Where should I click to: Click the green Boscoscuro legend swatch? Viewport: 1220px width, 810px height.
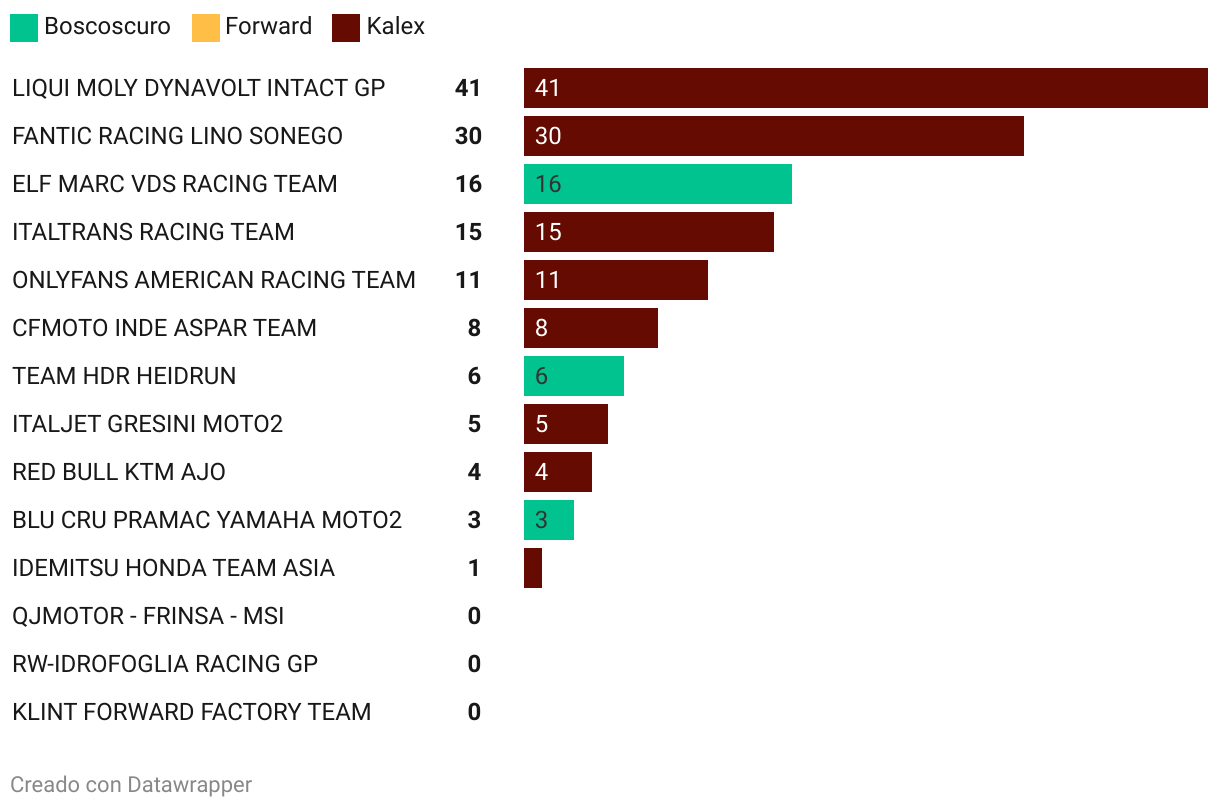point(24,27)
